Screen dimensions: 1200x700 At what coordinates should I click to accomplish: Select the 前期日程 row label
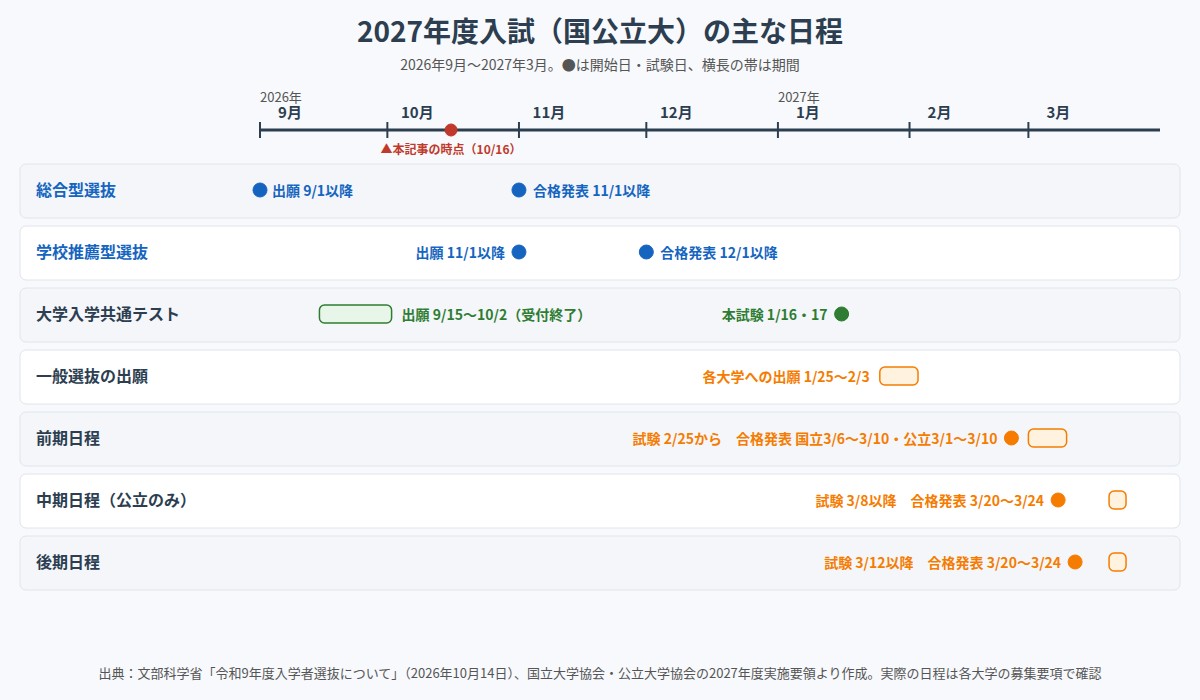(x=68, y=438)
